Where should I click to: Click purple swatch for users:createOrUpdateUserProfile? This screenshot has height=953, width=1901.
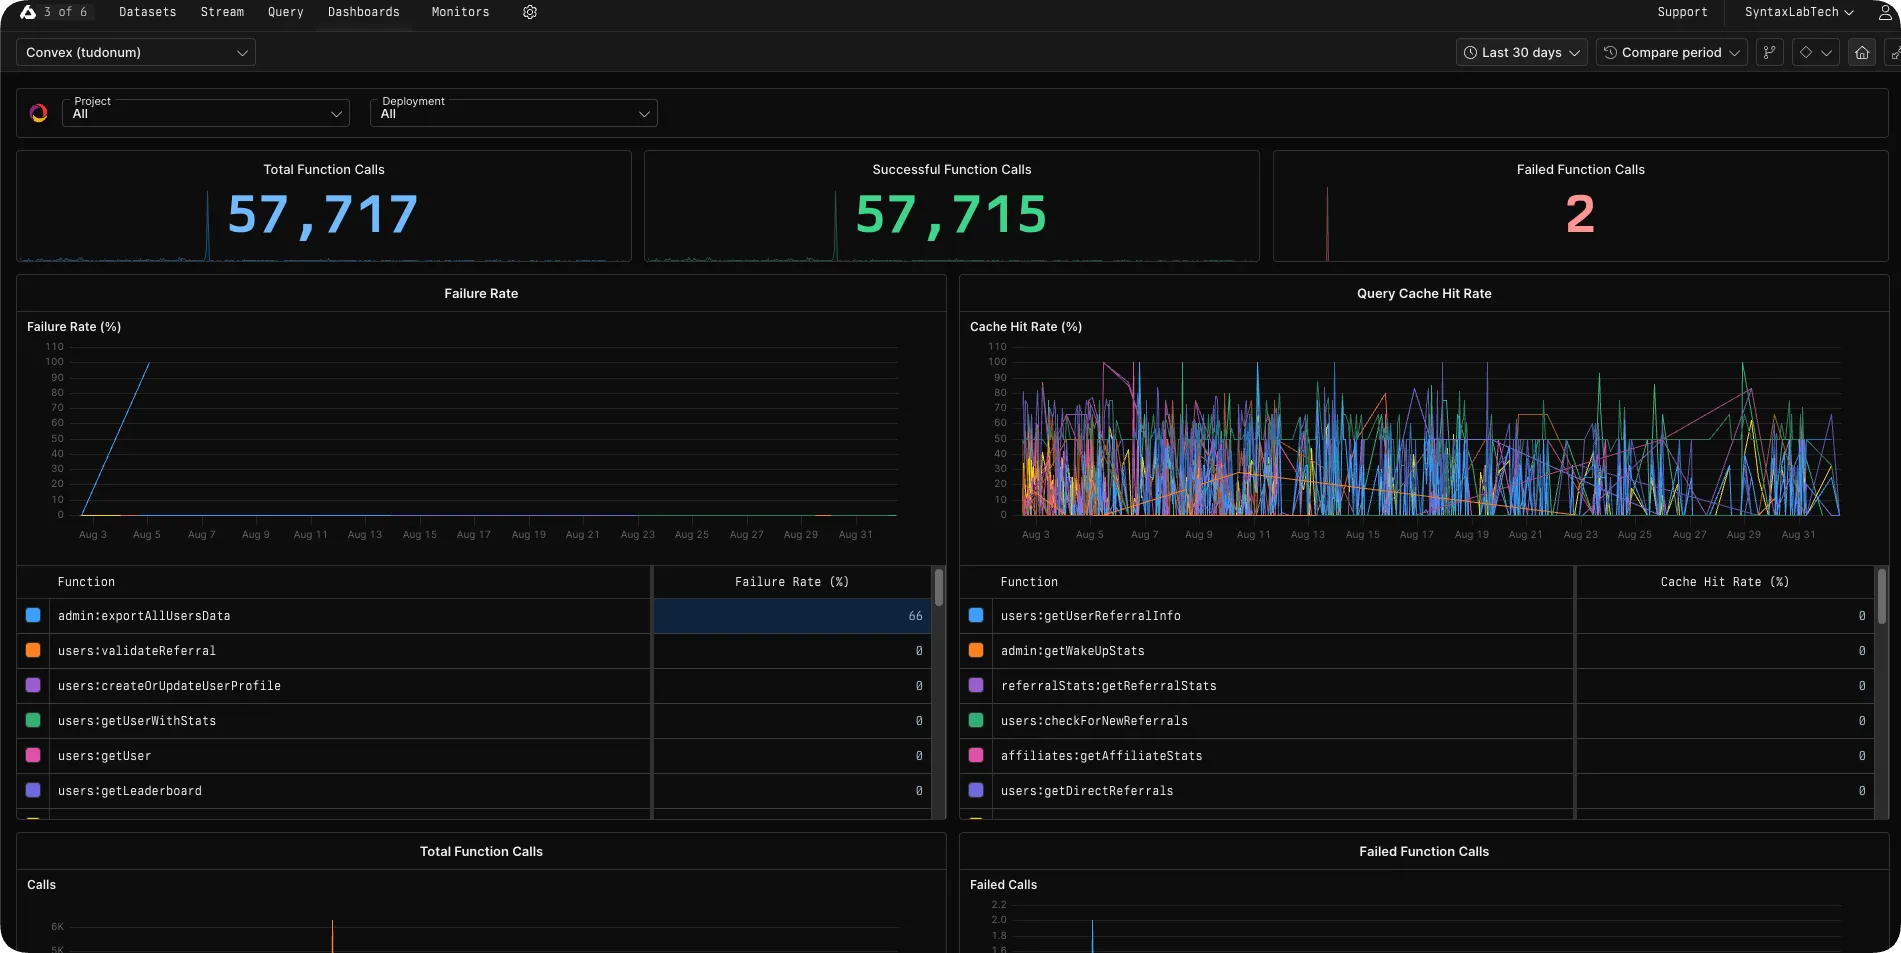(x=33, y=686)
